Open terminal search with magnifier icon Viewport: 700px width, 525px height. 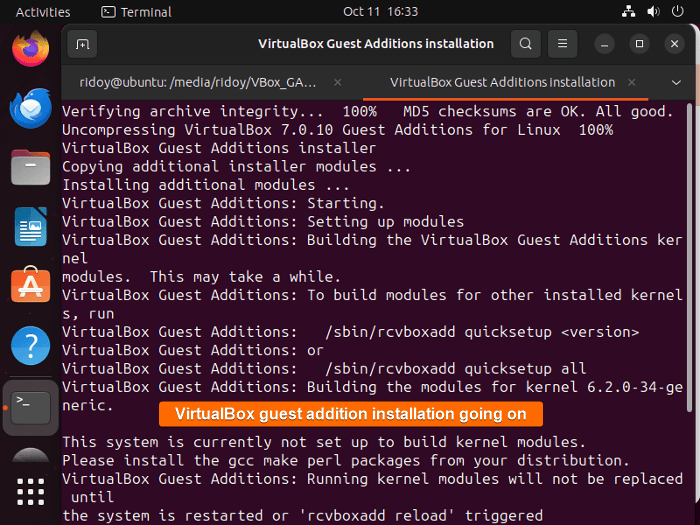click(525, 44)
